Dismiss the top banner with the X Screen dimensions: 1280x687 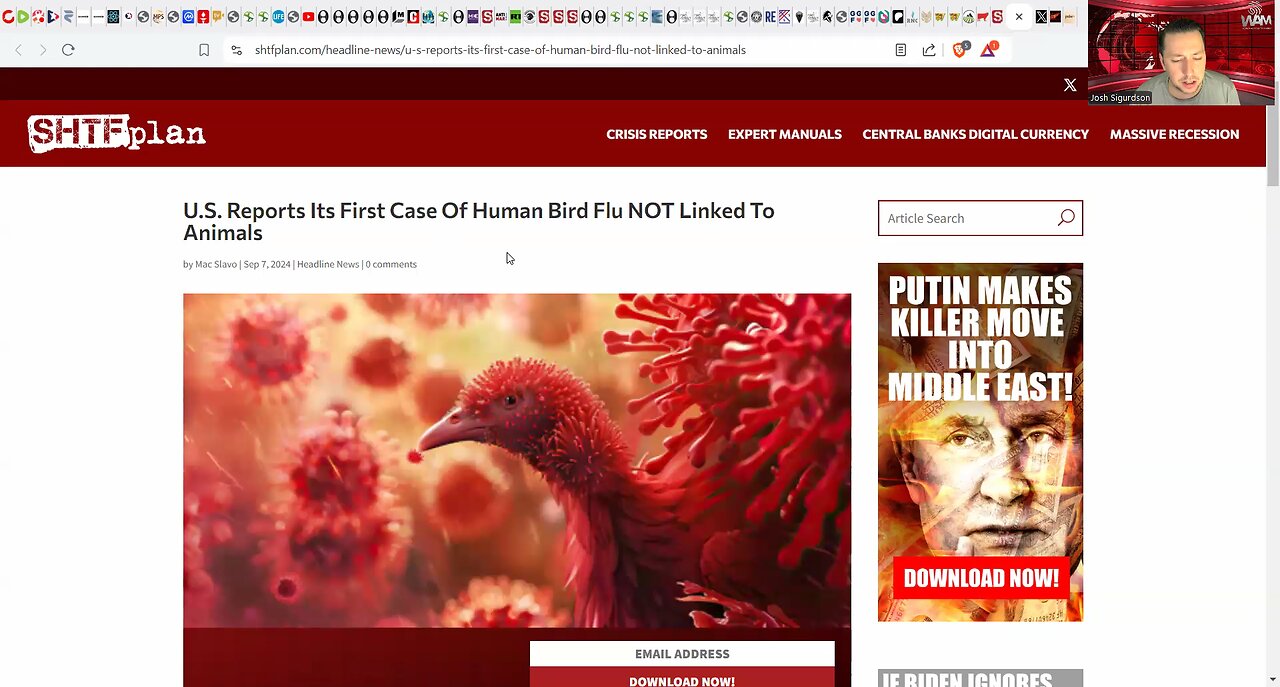tap(1070, 85)
